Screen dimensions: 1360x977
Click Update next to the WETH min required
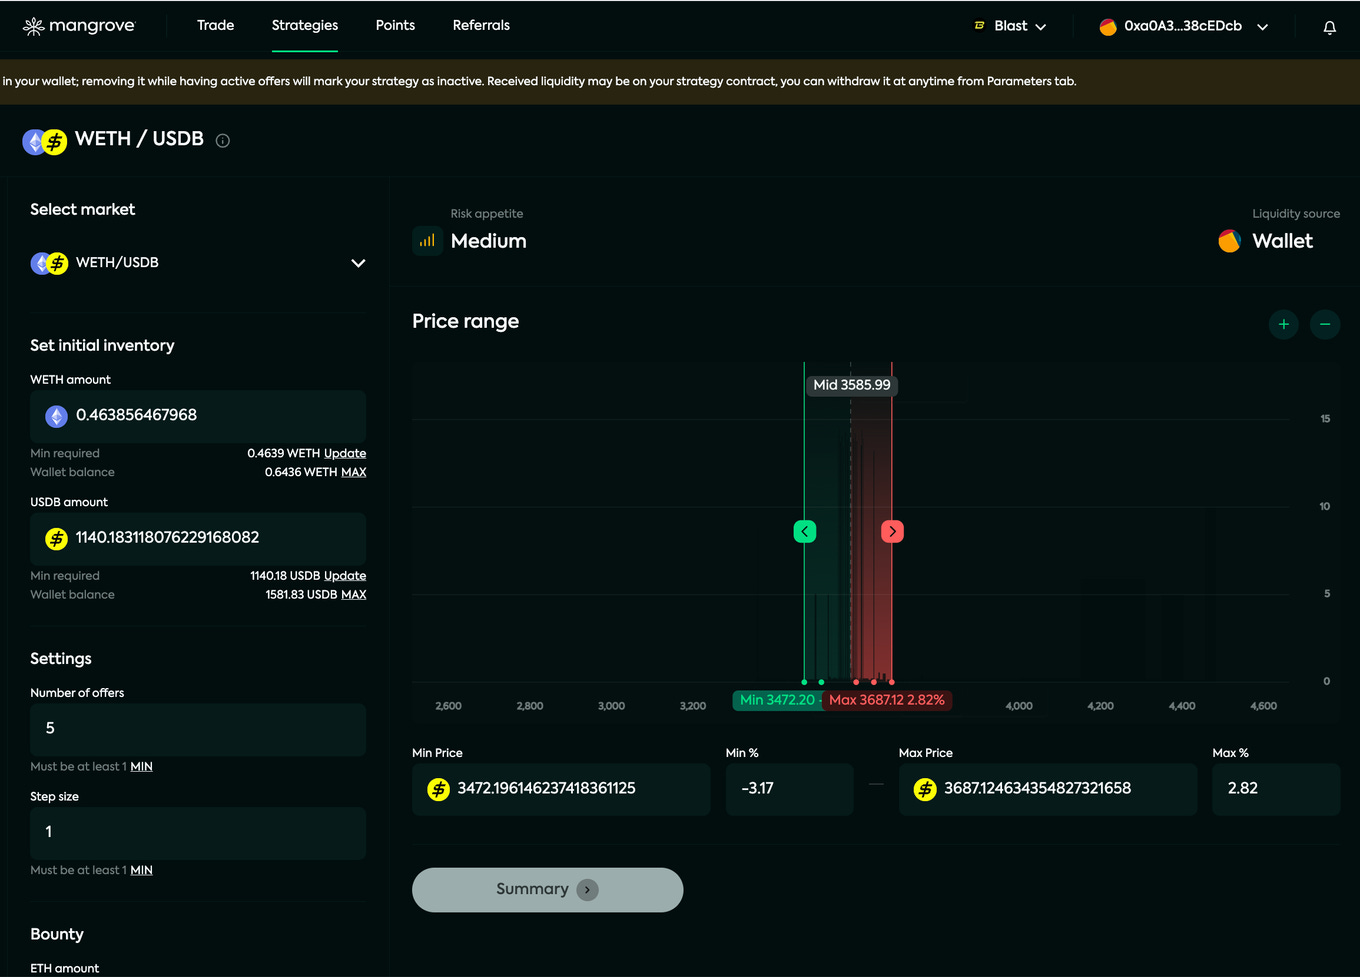(345, 453)
